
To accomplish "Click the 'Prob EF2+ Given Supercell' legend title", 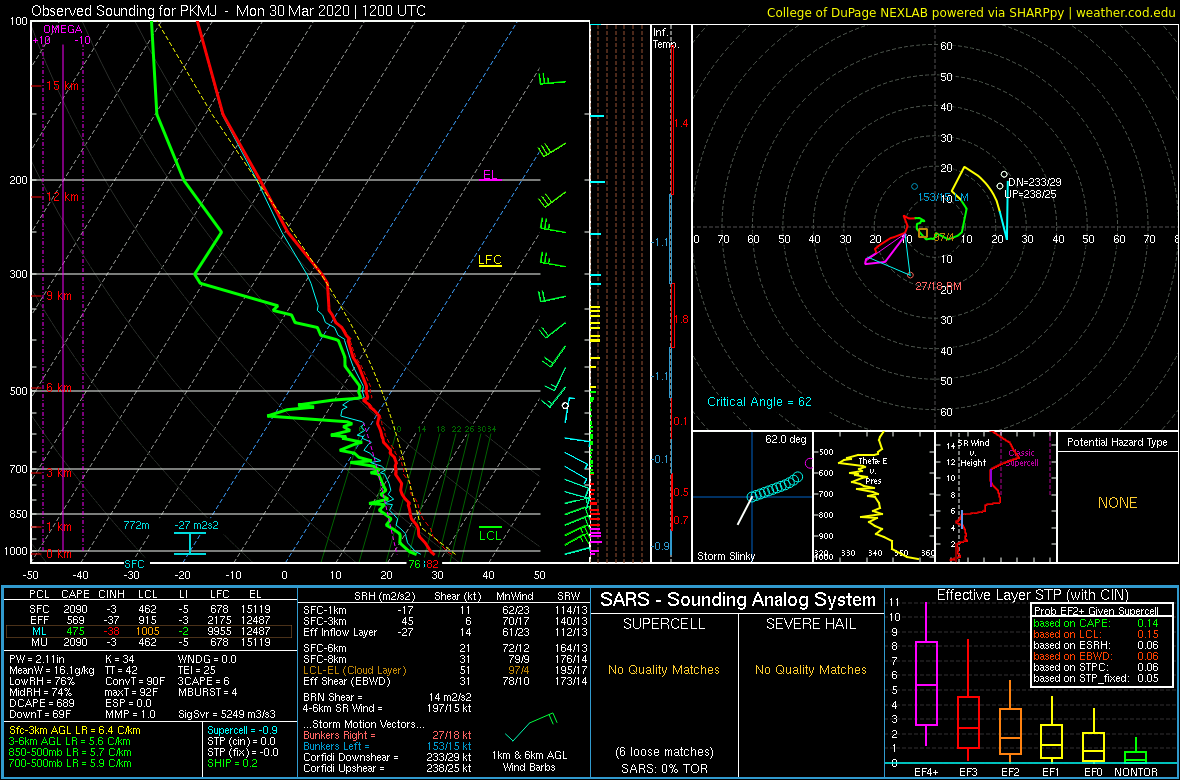I will (1094, 610).
